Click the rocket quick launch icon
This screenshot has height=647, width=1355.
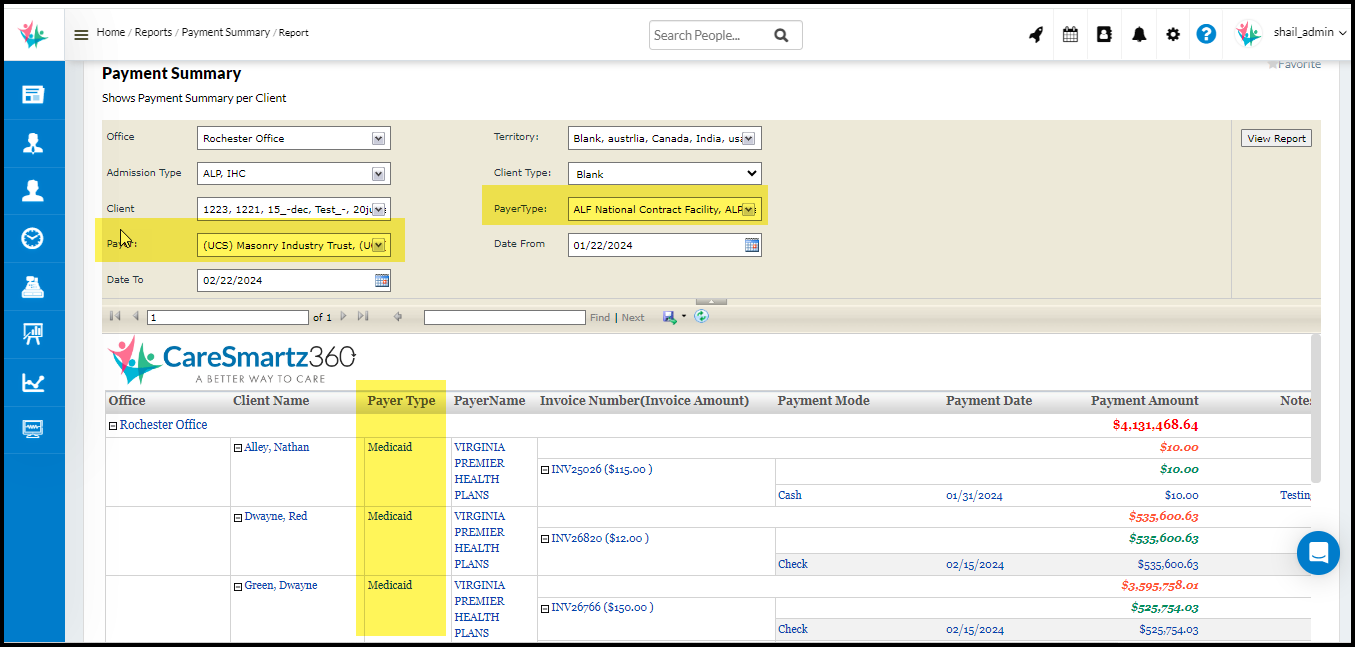pos(1036,35)
